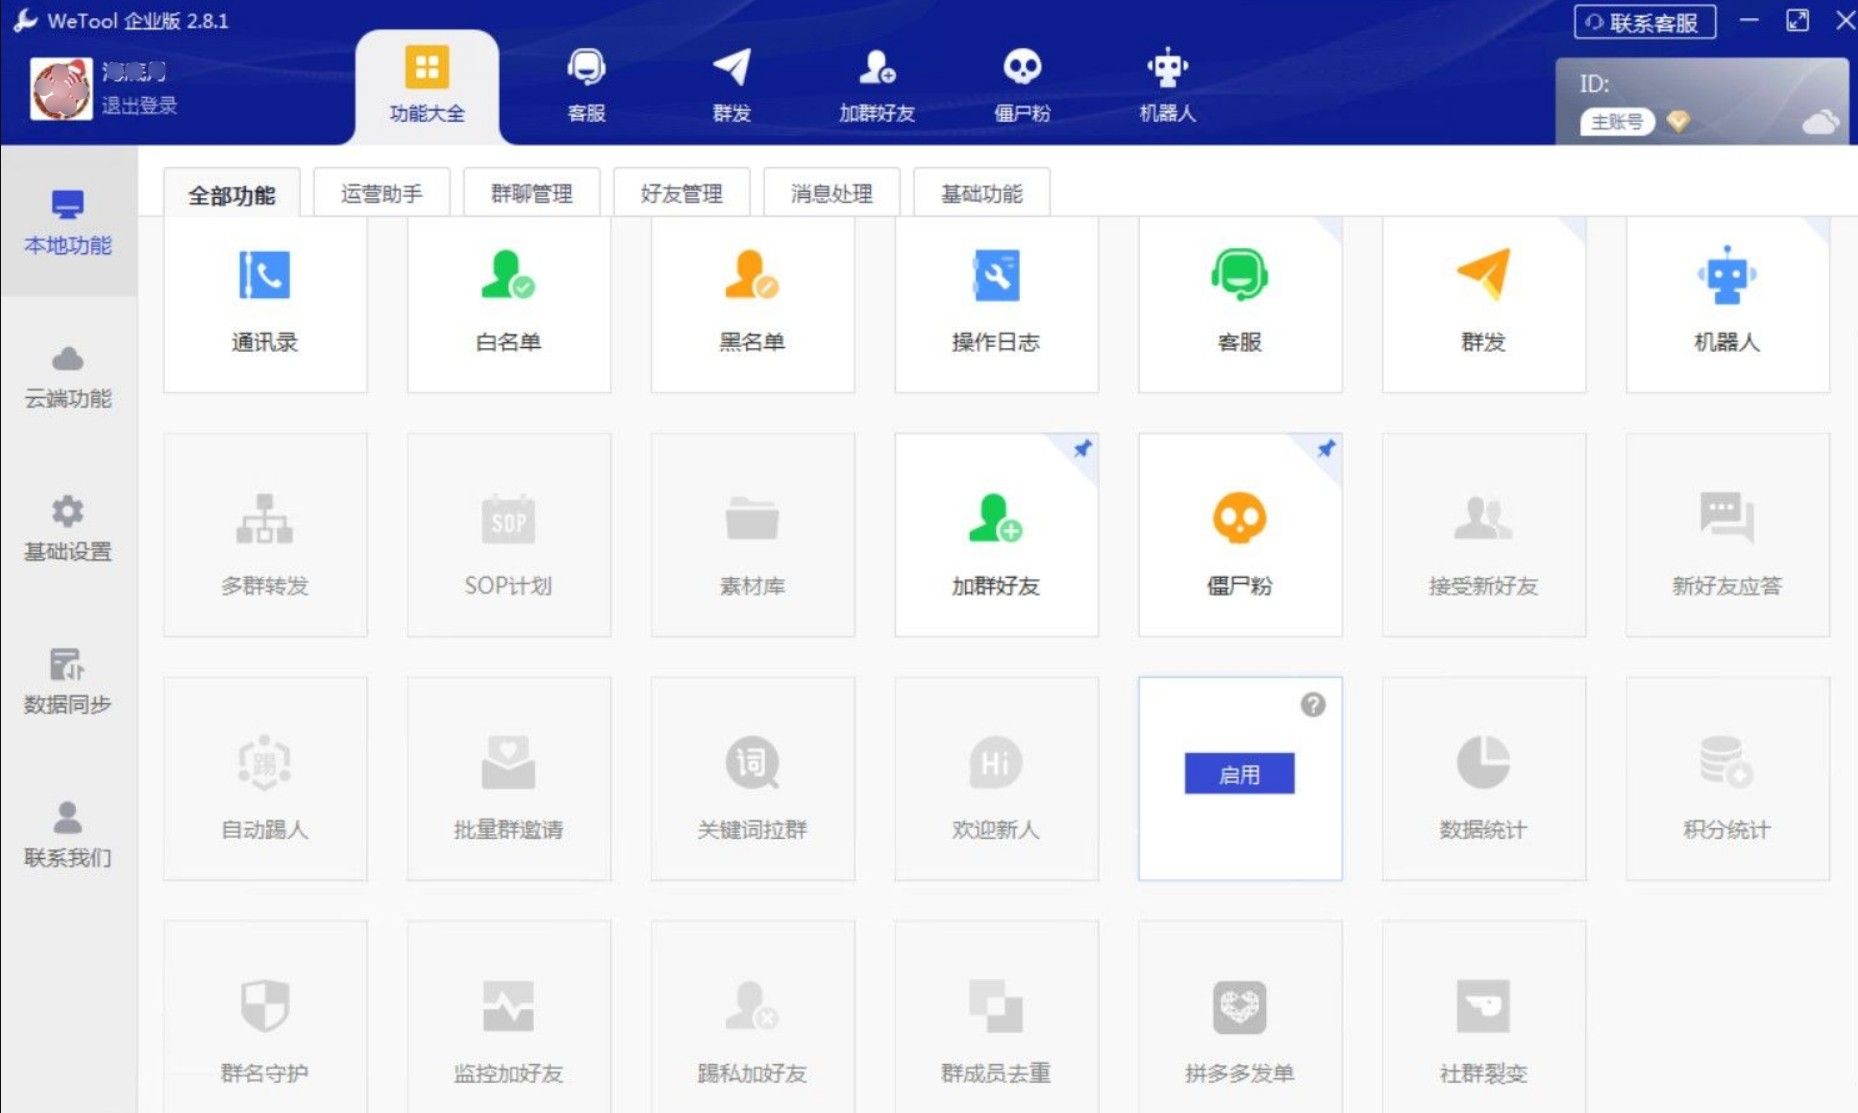
Task: Open the 白名单 whitelist feature
Action: coord(508,276)
